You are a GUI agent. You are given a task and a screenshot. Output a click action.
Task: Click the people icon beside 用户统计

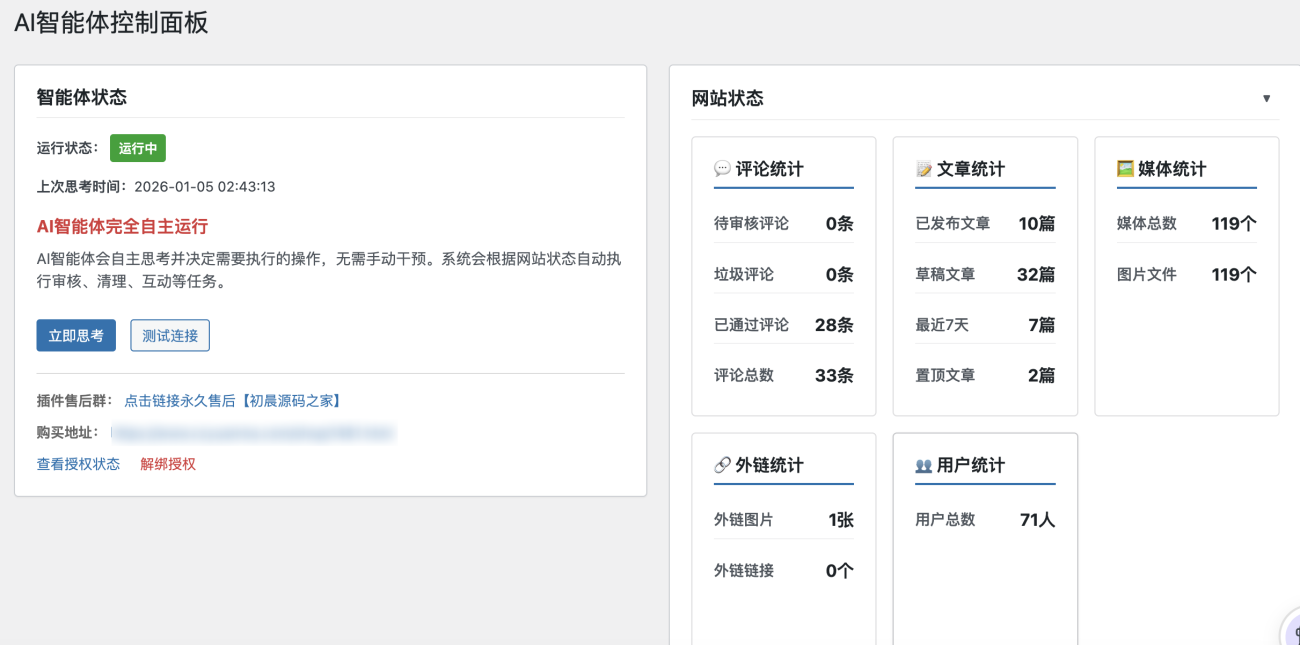(924, 465)
